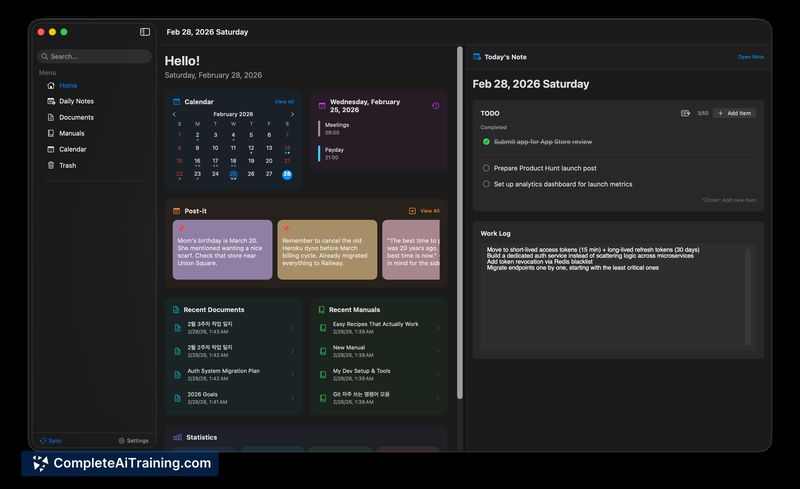This screenshot has width=800, height=489.
Task: Click in the Search field
Action: (94, 56)
